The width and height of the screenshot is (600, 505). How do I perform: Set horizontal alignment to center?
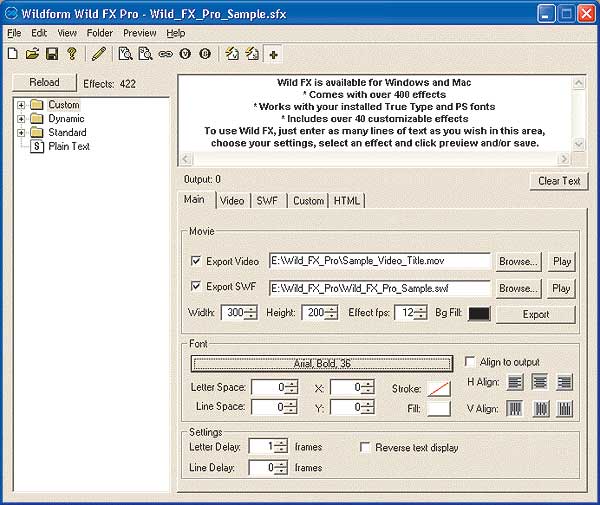[540, 382]
